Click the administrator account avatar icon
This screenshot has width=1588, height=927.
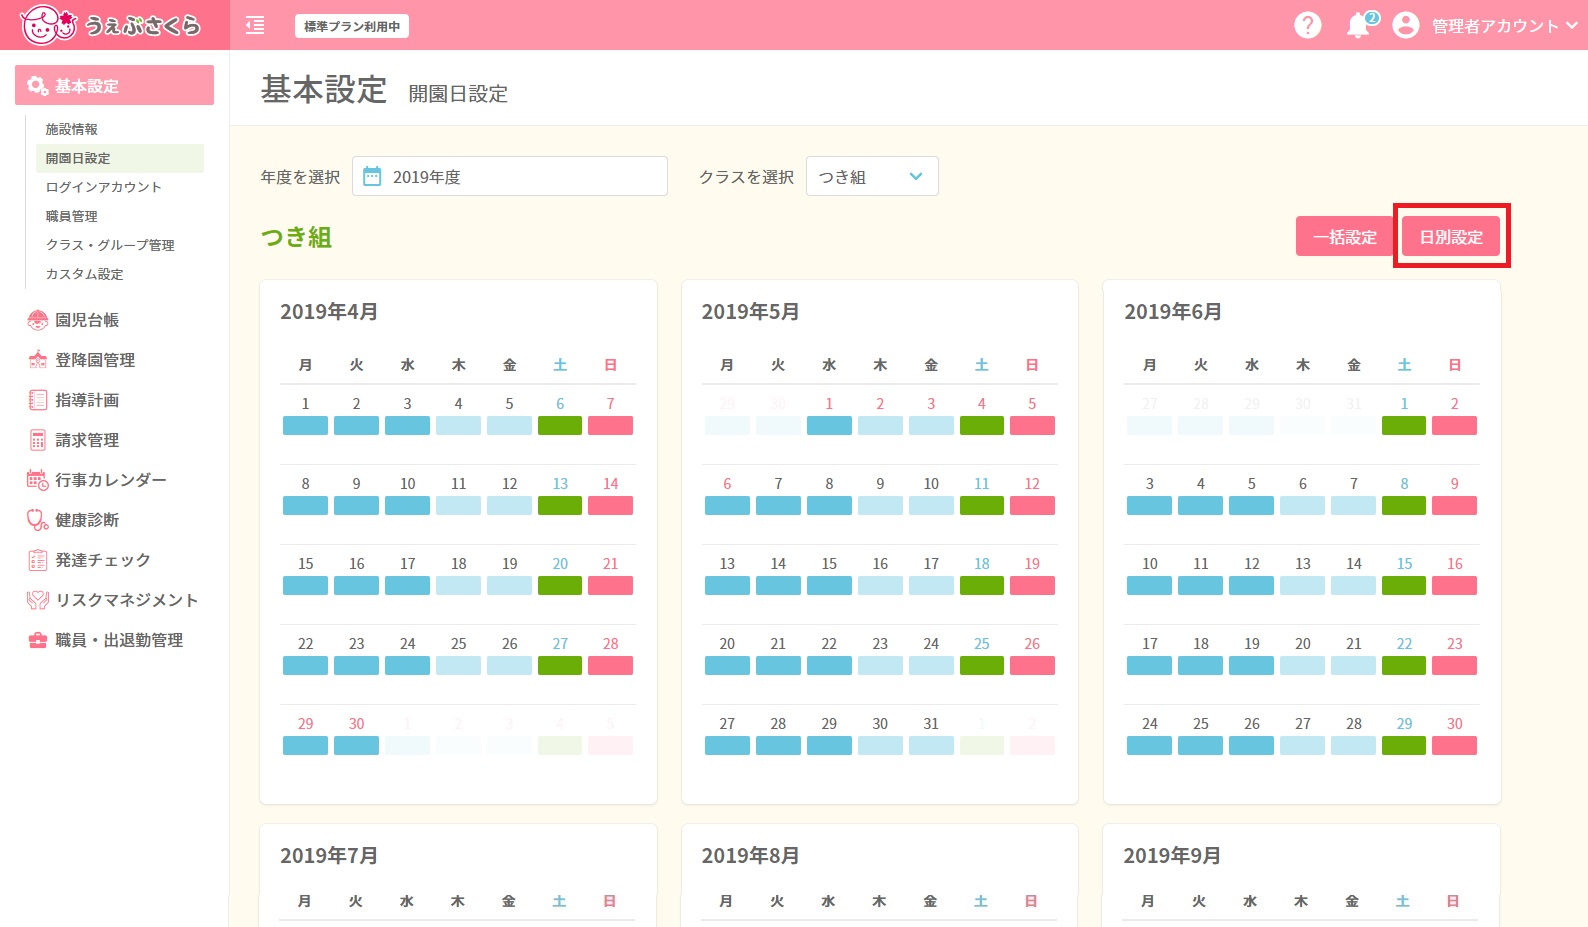coord(1405,25)
